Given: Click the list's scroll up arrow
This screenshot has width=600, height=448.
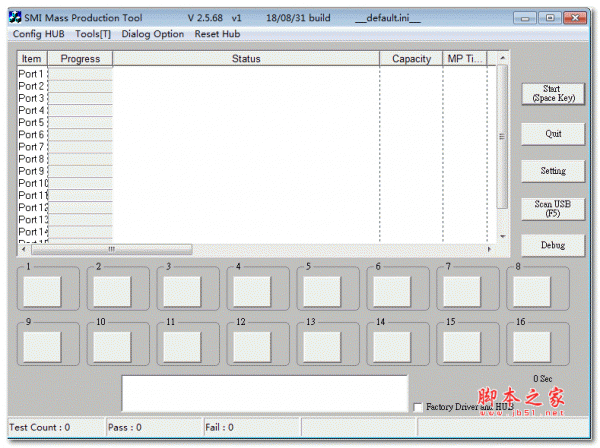Looking at the screenshot, I should pos(502,58).
